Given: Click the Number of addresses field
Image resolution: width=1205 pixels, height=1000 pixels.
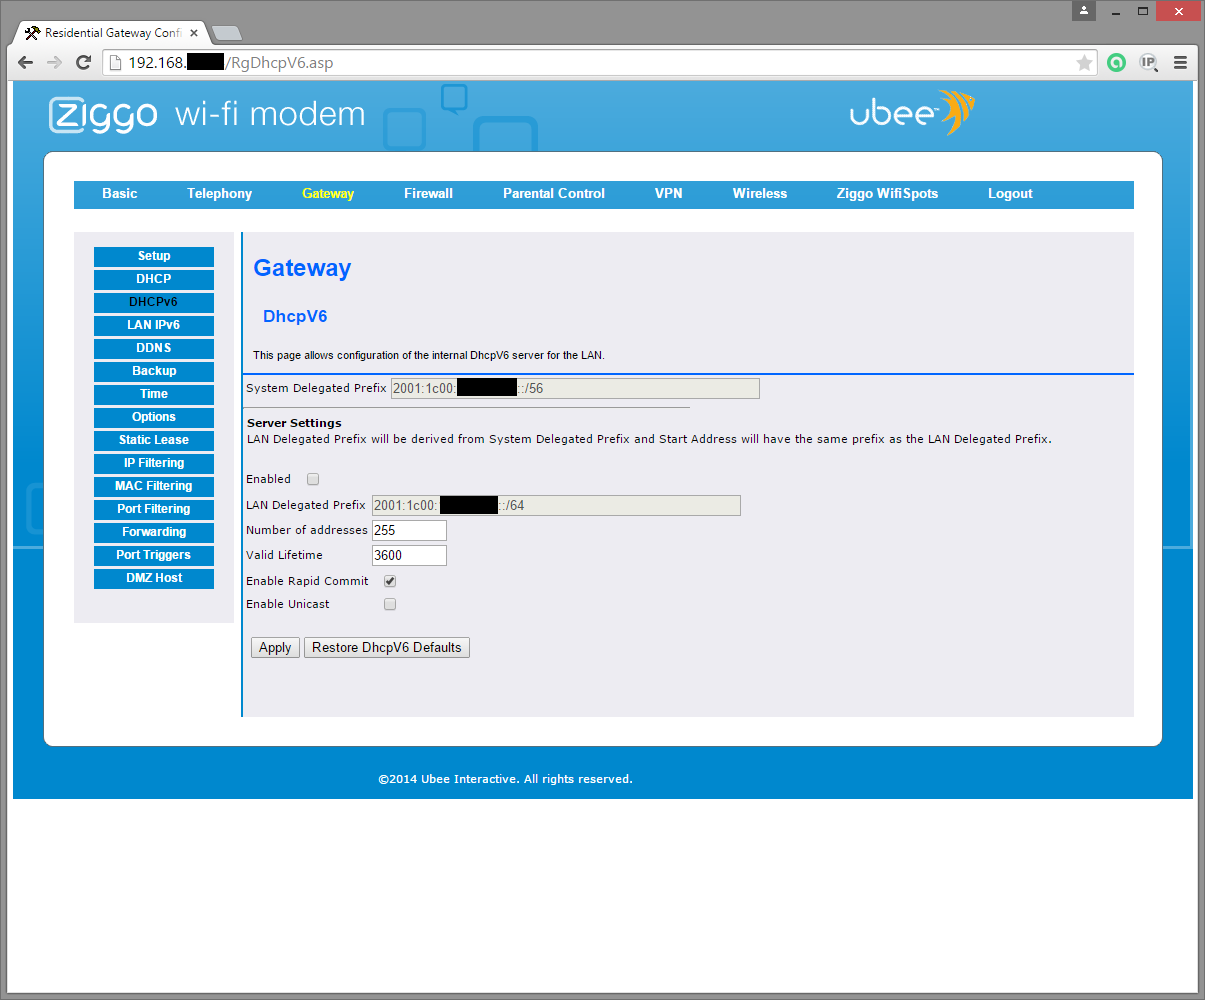Looking at the screenshot, I should pos(409,530).
